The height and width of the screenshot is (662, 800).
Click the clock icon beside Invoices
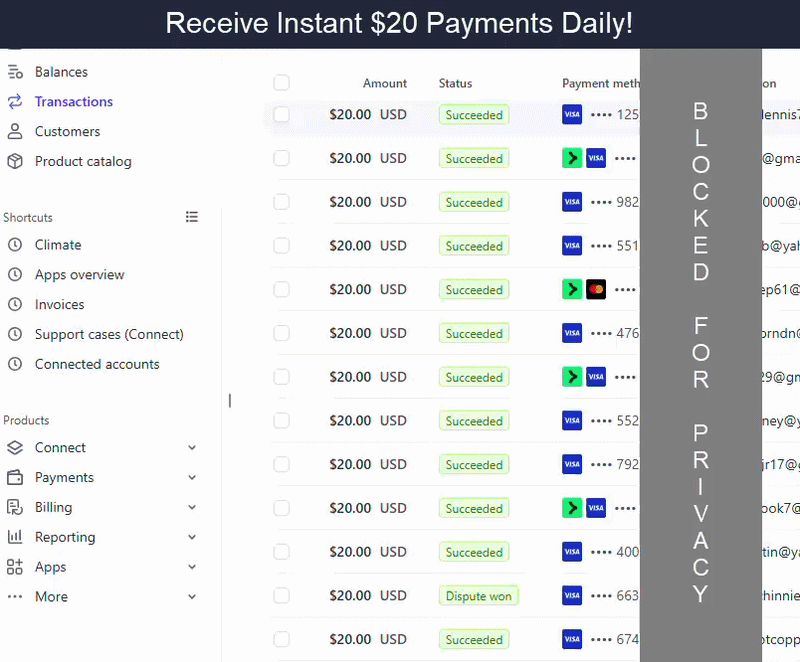[x=15, y=304]
